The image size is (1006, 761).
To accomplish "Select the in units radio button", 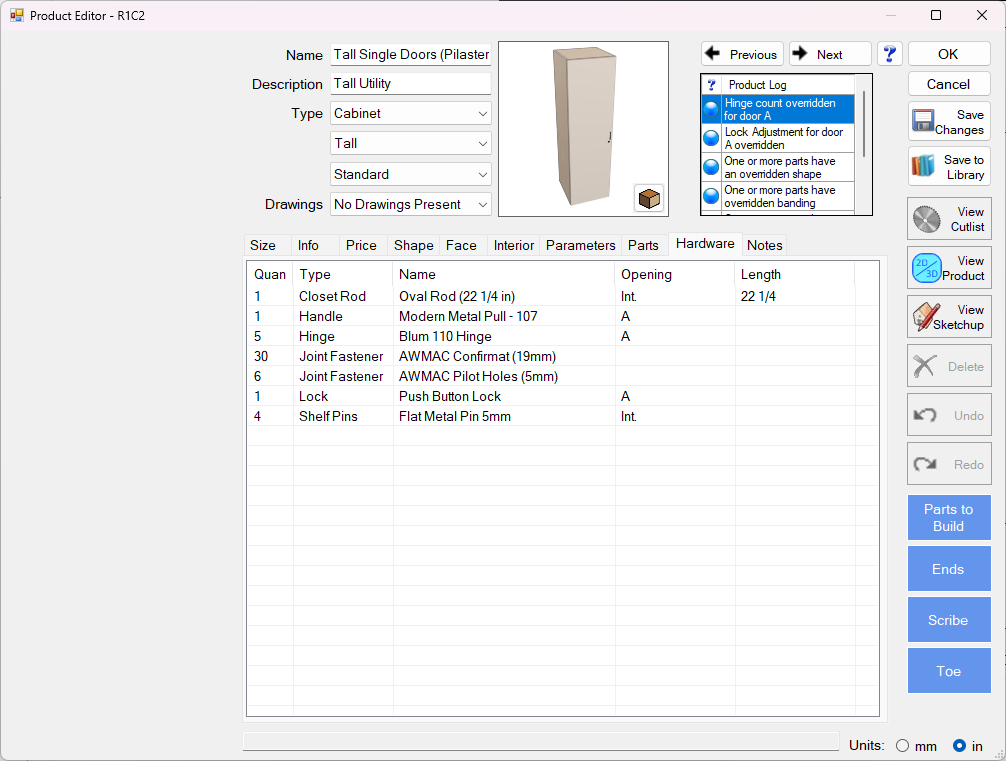I will pos(959,746).
